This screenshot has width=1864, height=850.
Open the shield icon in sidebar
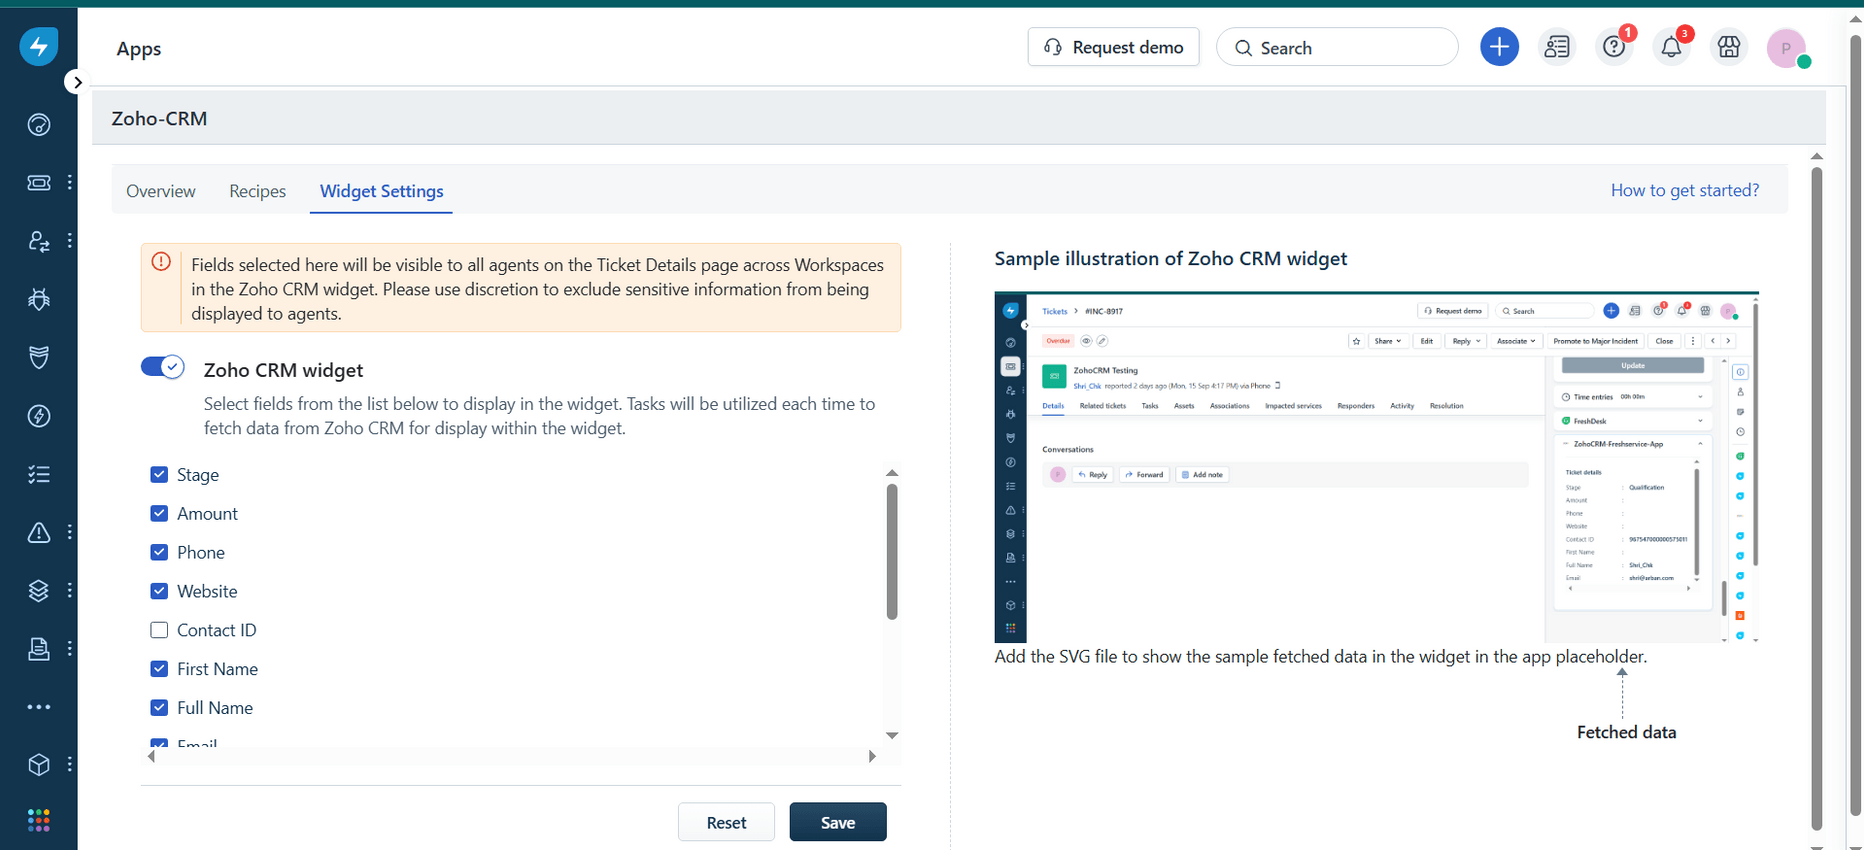tap(39, 358)
